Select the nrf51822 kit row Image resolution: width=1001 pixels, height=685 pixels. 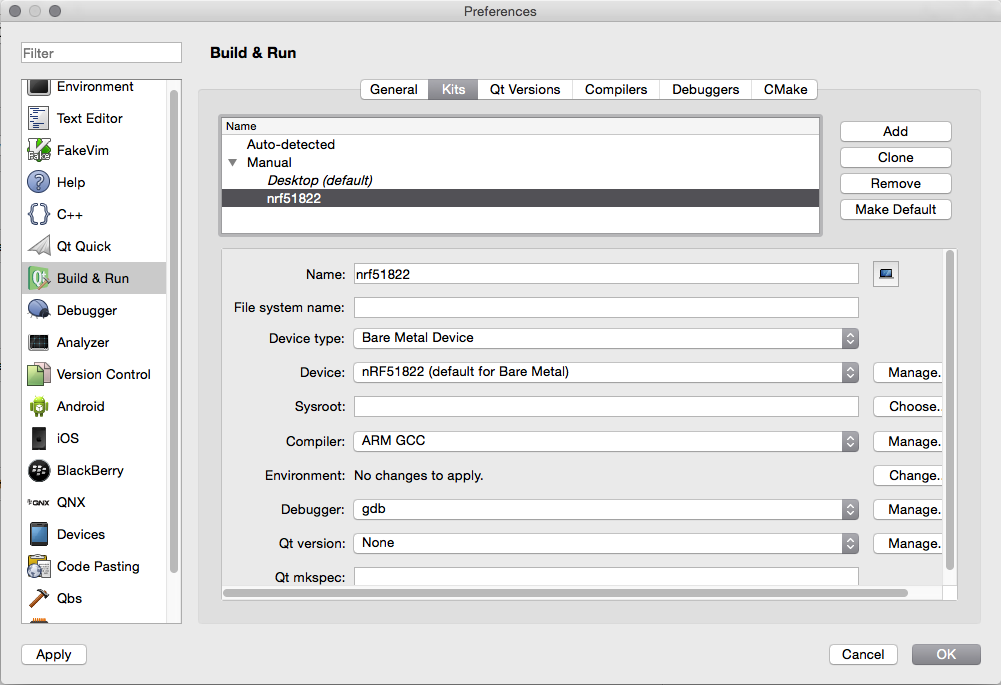coord(520,199)
